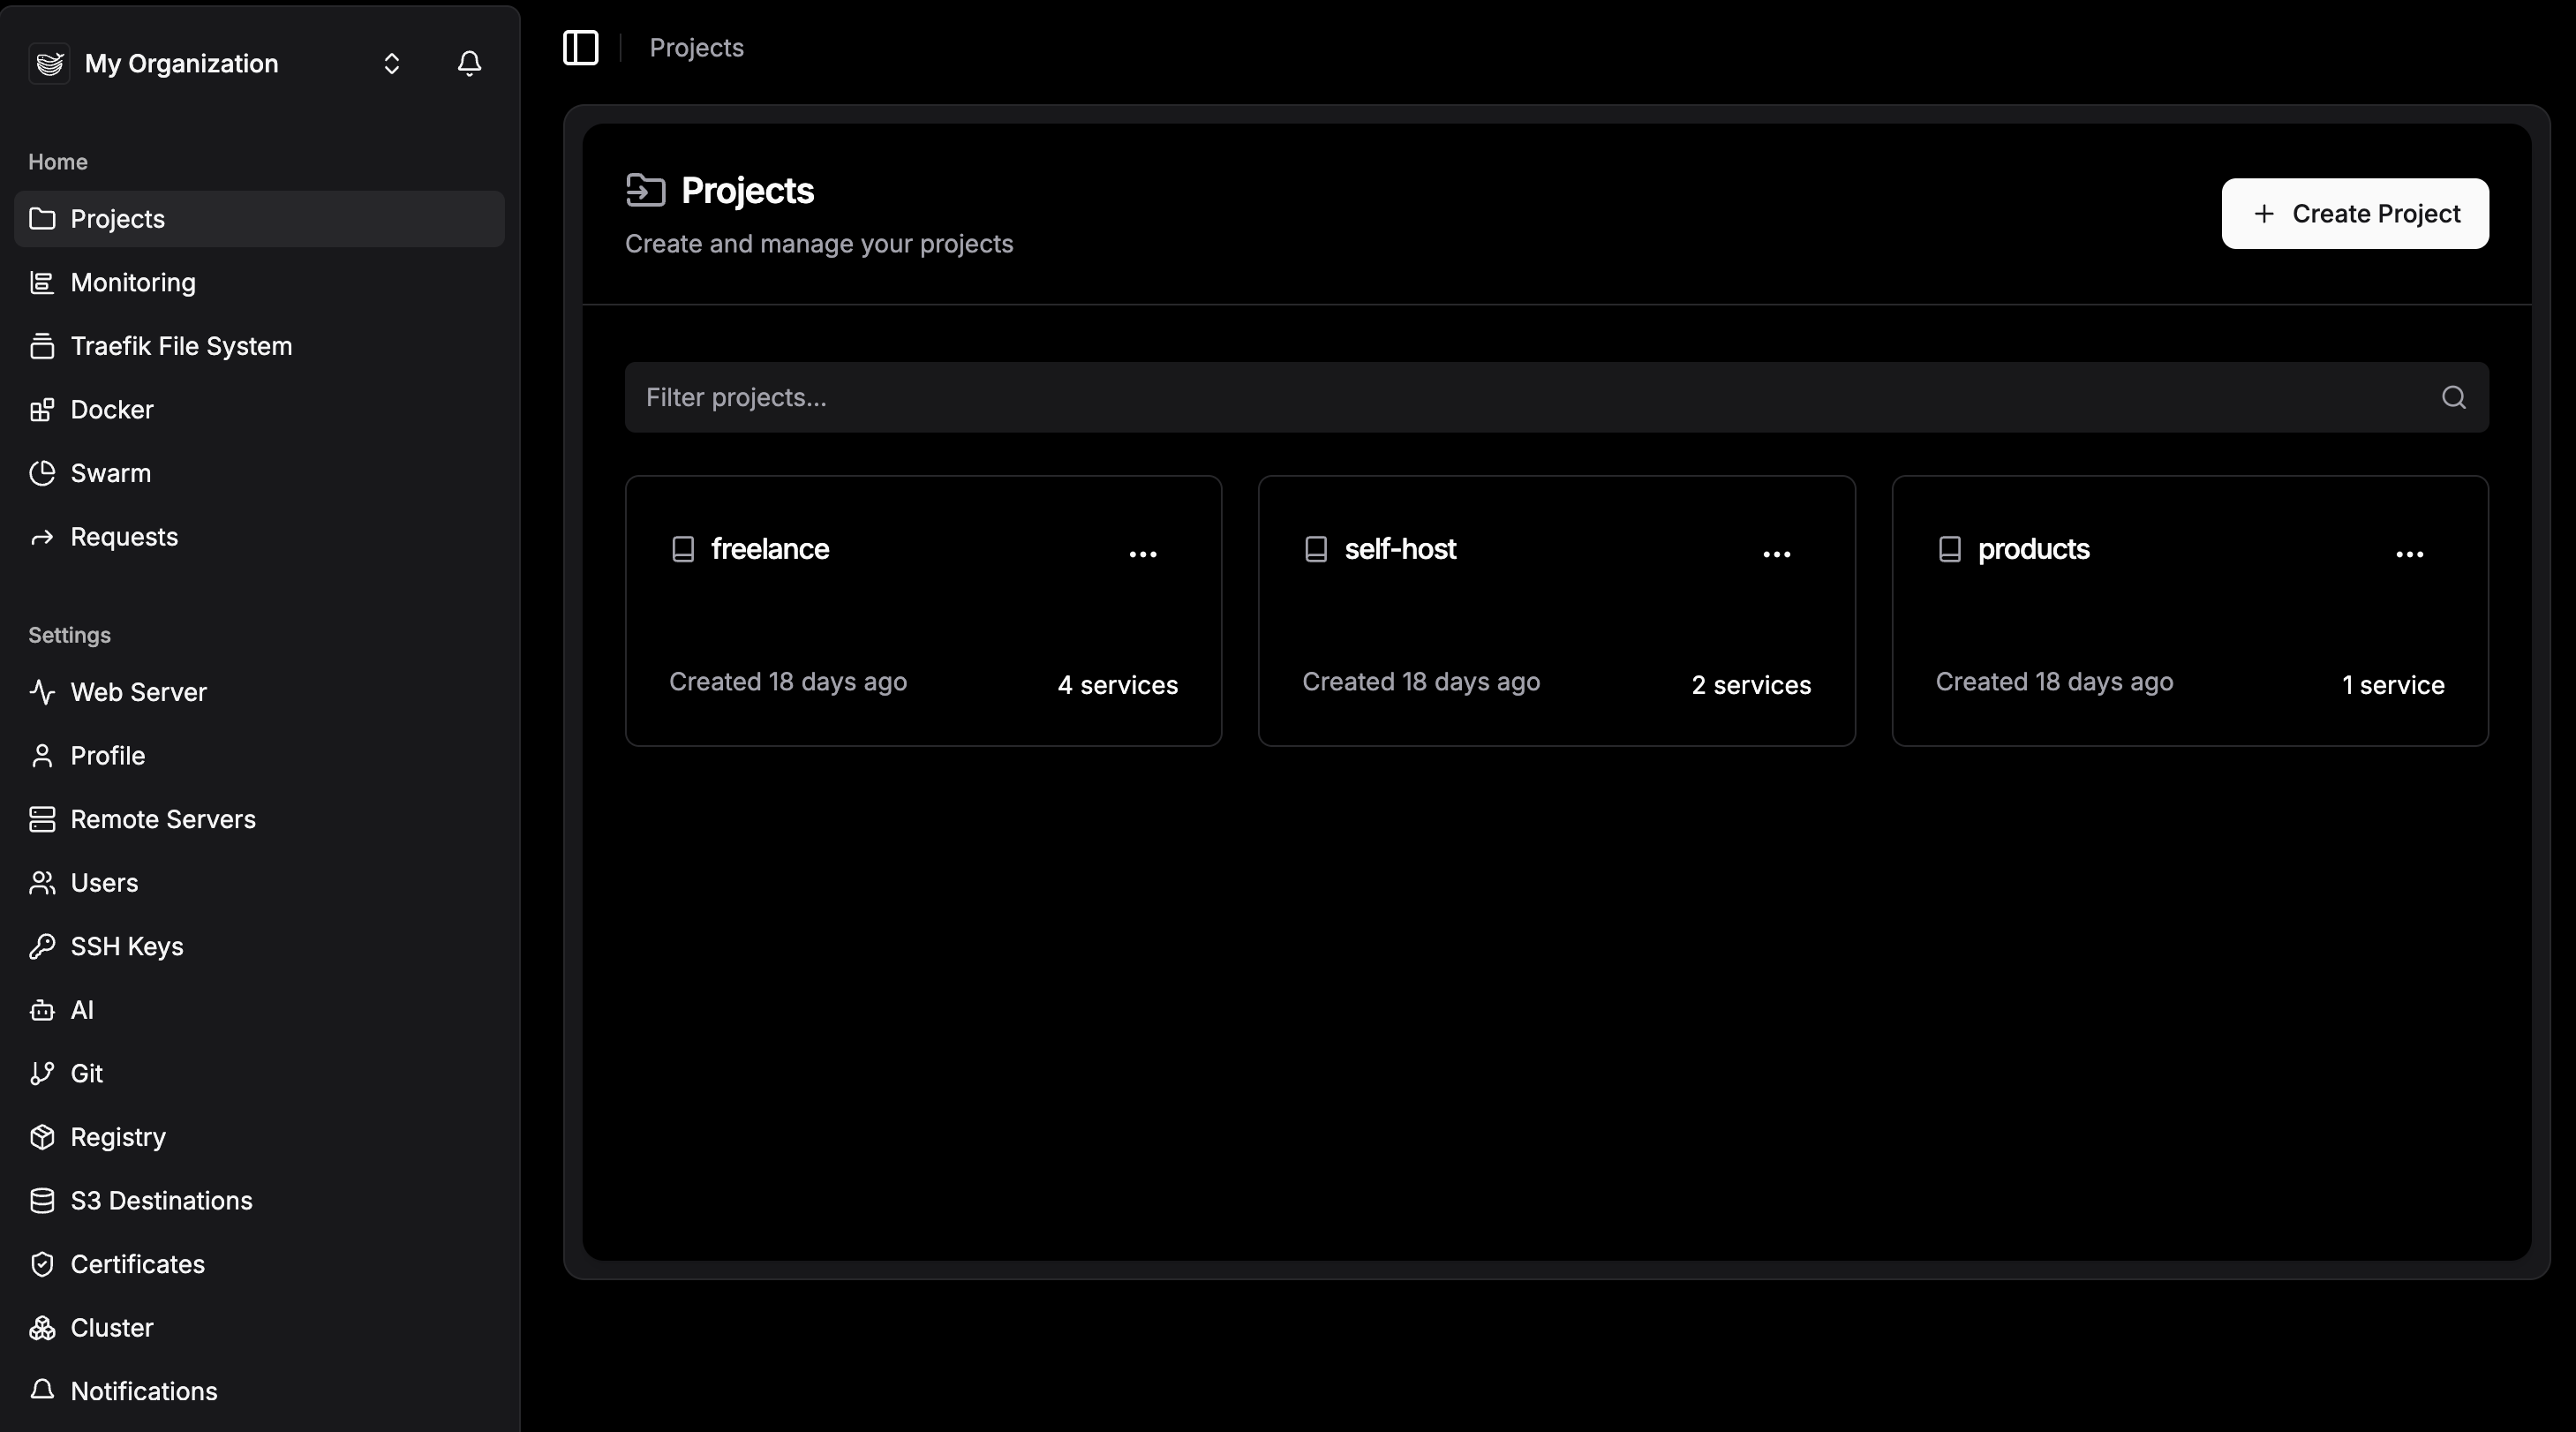
Task: Click the SSH Keys key icon
Action: coord(42,947)
